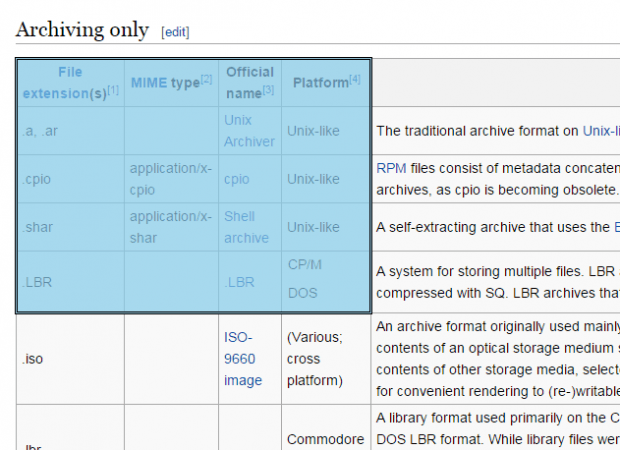Click the cpio link in Official name column
This screenshot has width=620, height=450.
click(x=237, y=179)
